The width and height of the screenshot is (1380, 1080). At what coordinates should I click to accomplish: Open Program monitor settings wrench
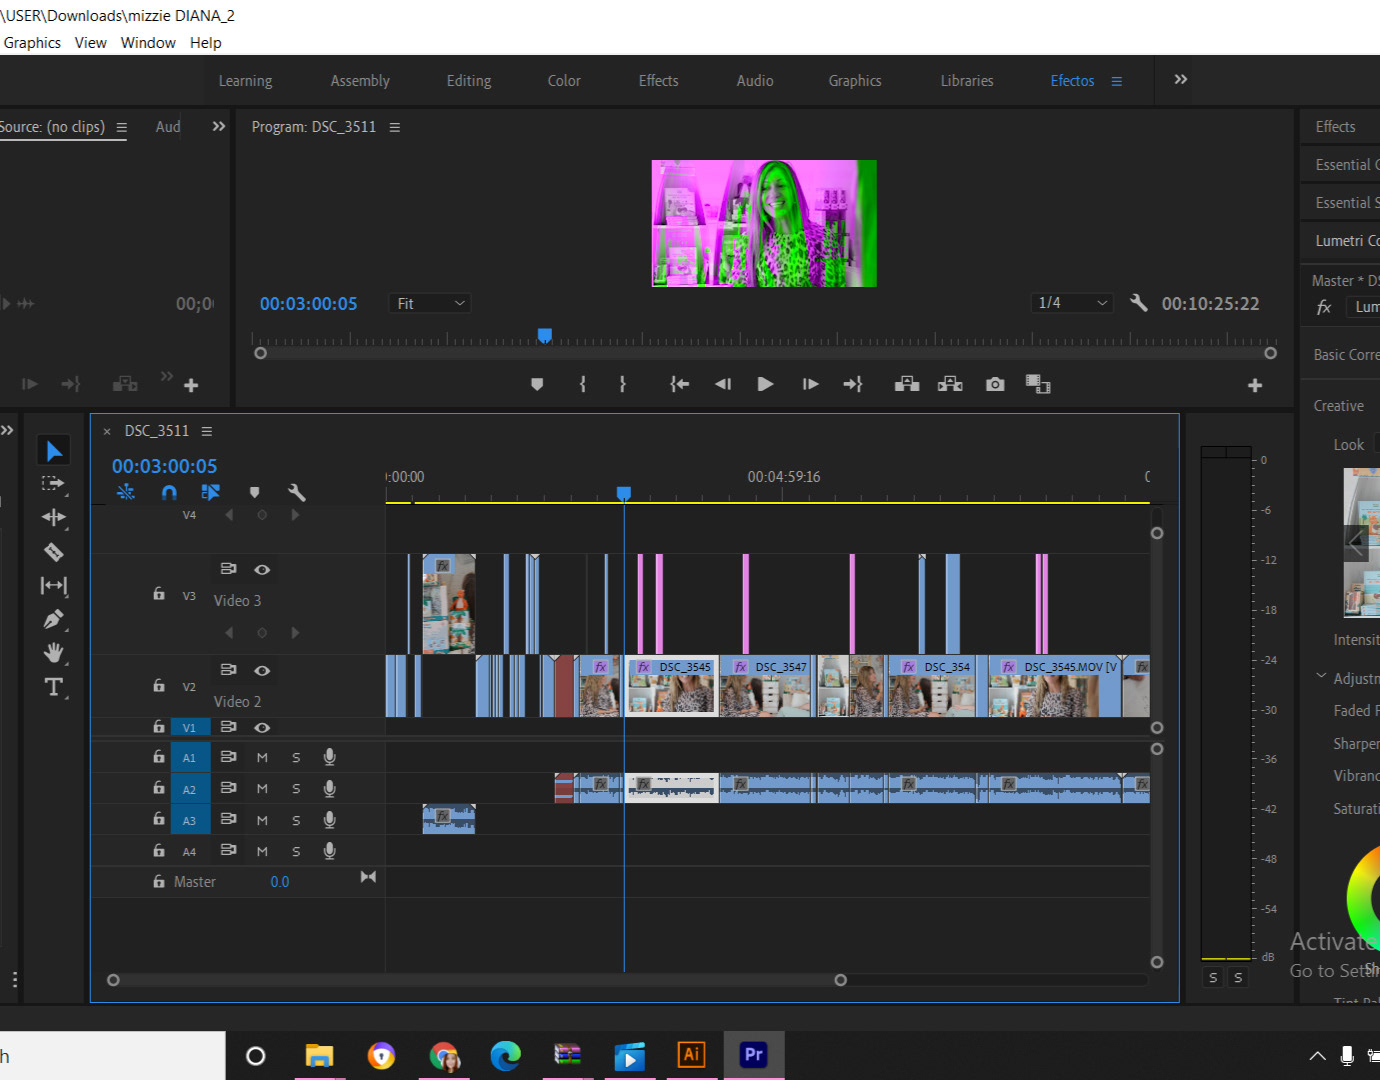(x=1138, y=302)
